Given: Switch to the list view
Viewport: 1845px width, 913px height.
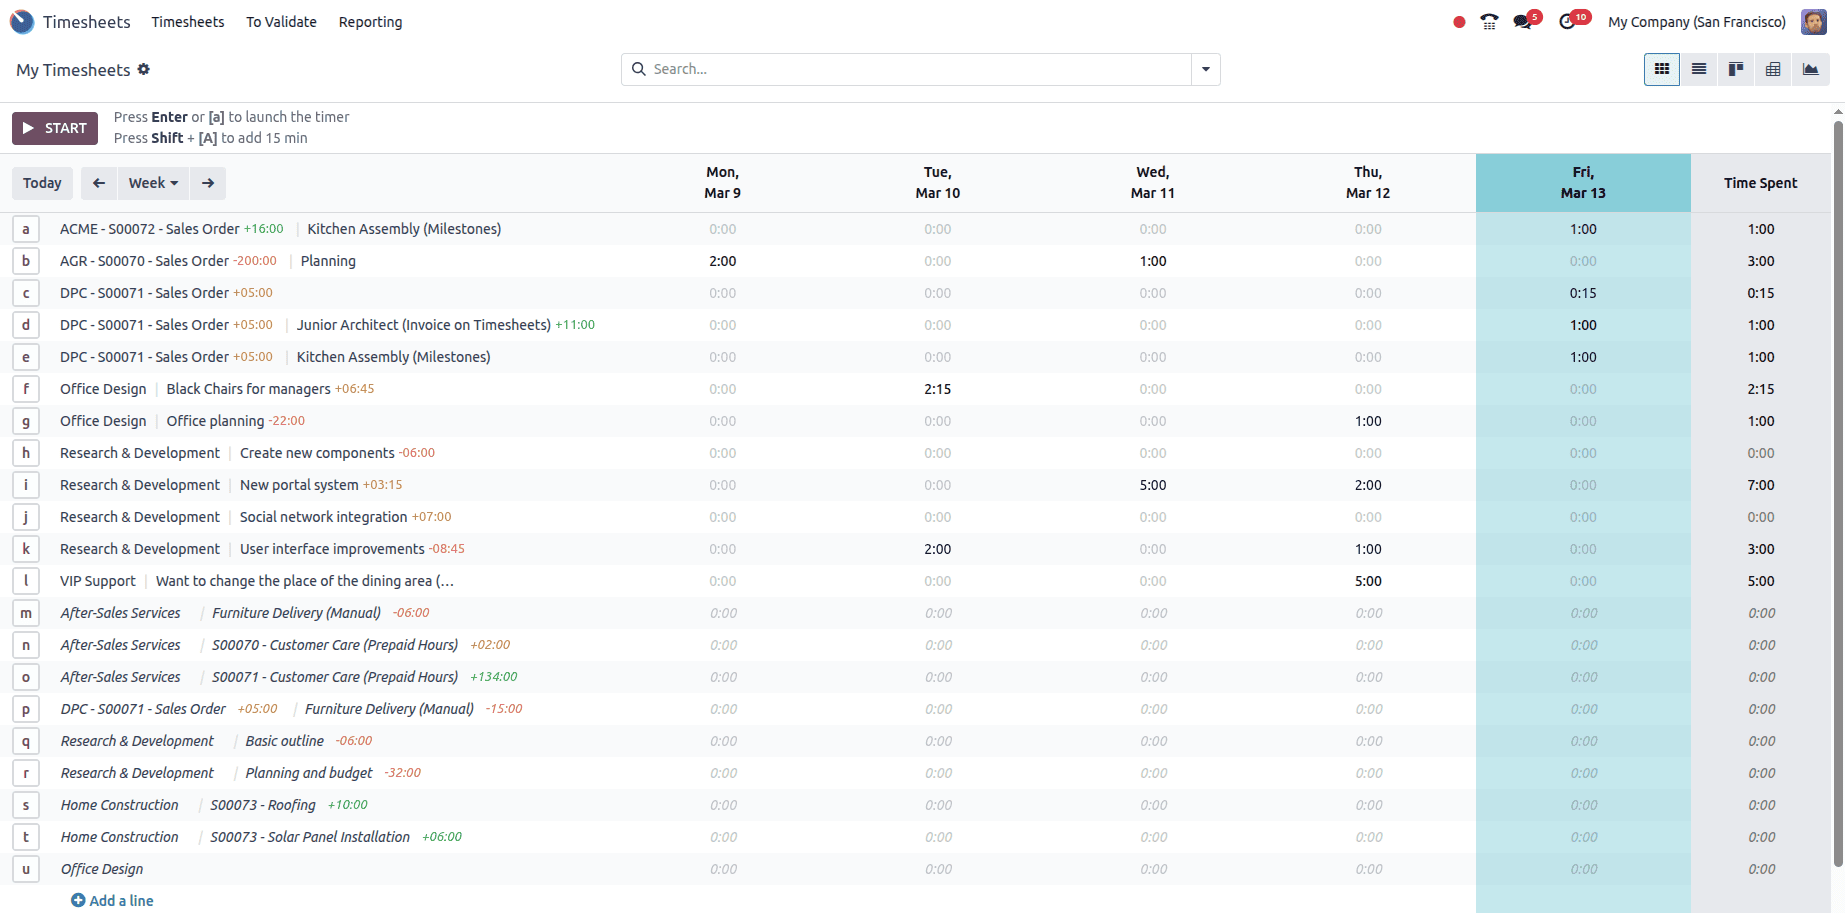Looking at the screenshot, I should 1698,69.
